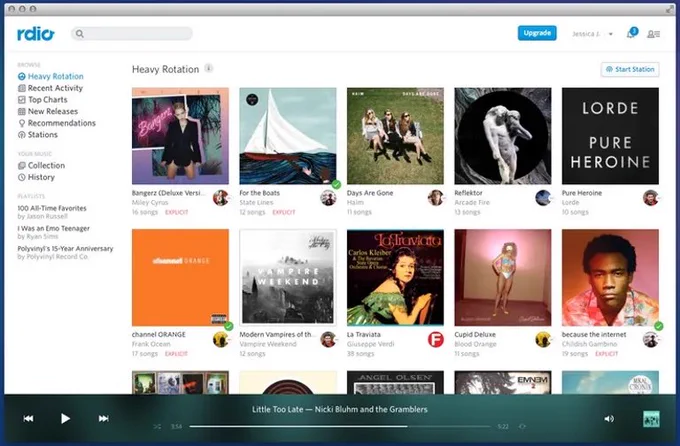Open New Releases in sidebar
The image size is (680, 446).
(x=48, y=112)
